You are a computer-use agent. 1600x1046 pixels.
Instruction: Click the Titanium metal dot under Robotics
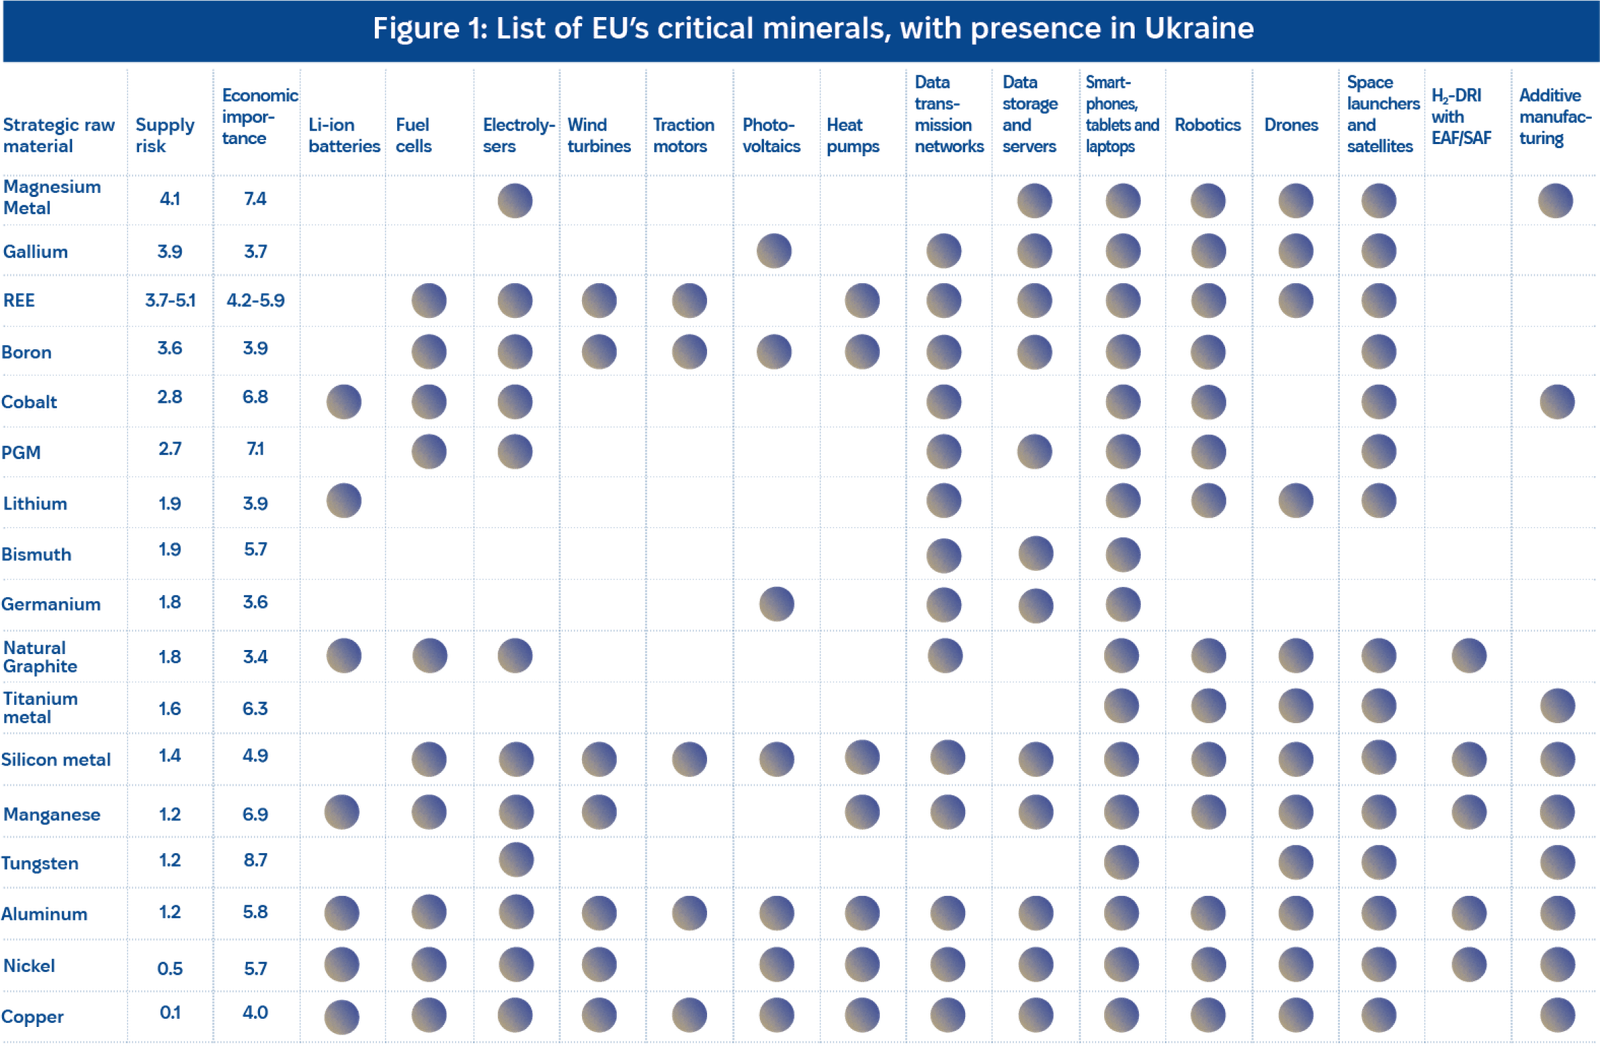tap(1208, 706)
